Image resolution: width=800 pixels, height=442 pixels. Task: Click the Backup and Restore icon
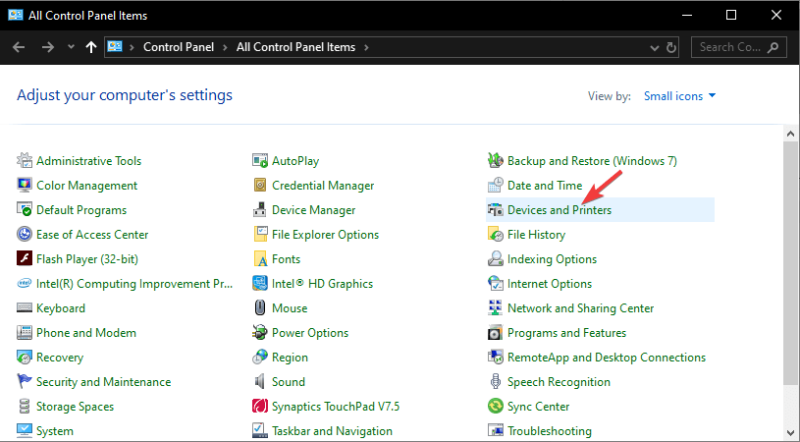(495, 160)
